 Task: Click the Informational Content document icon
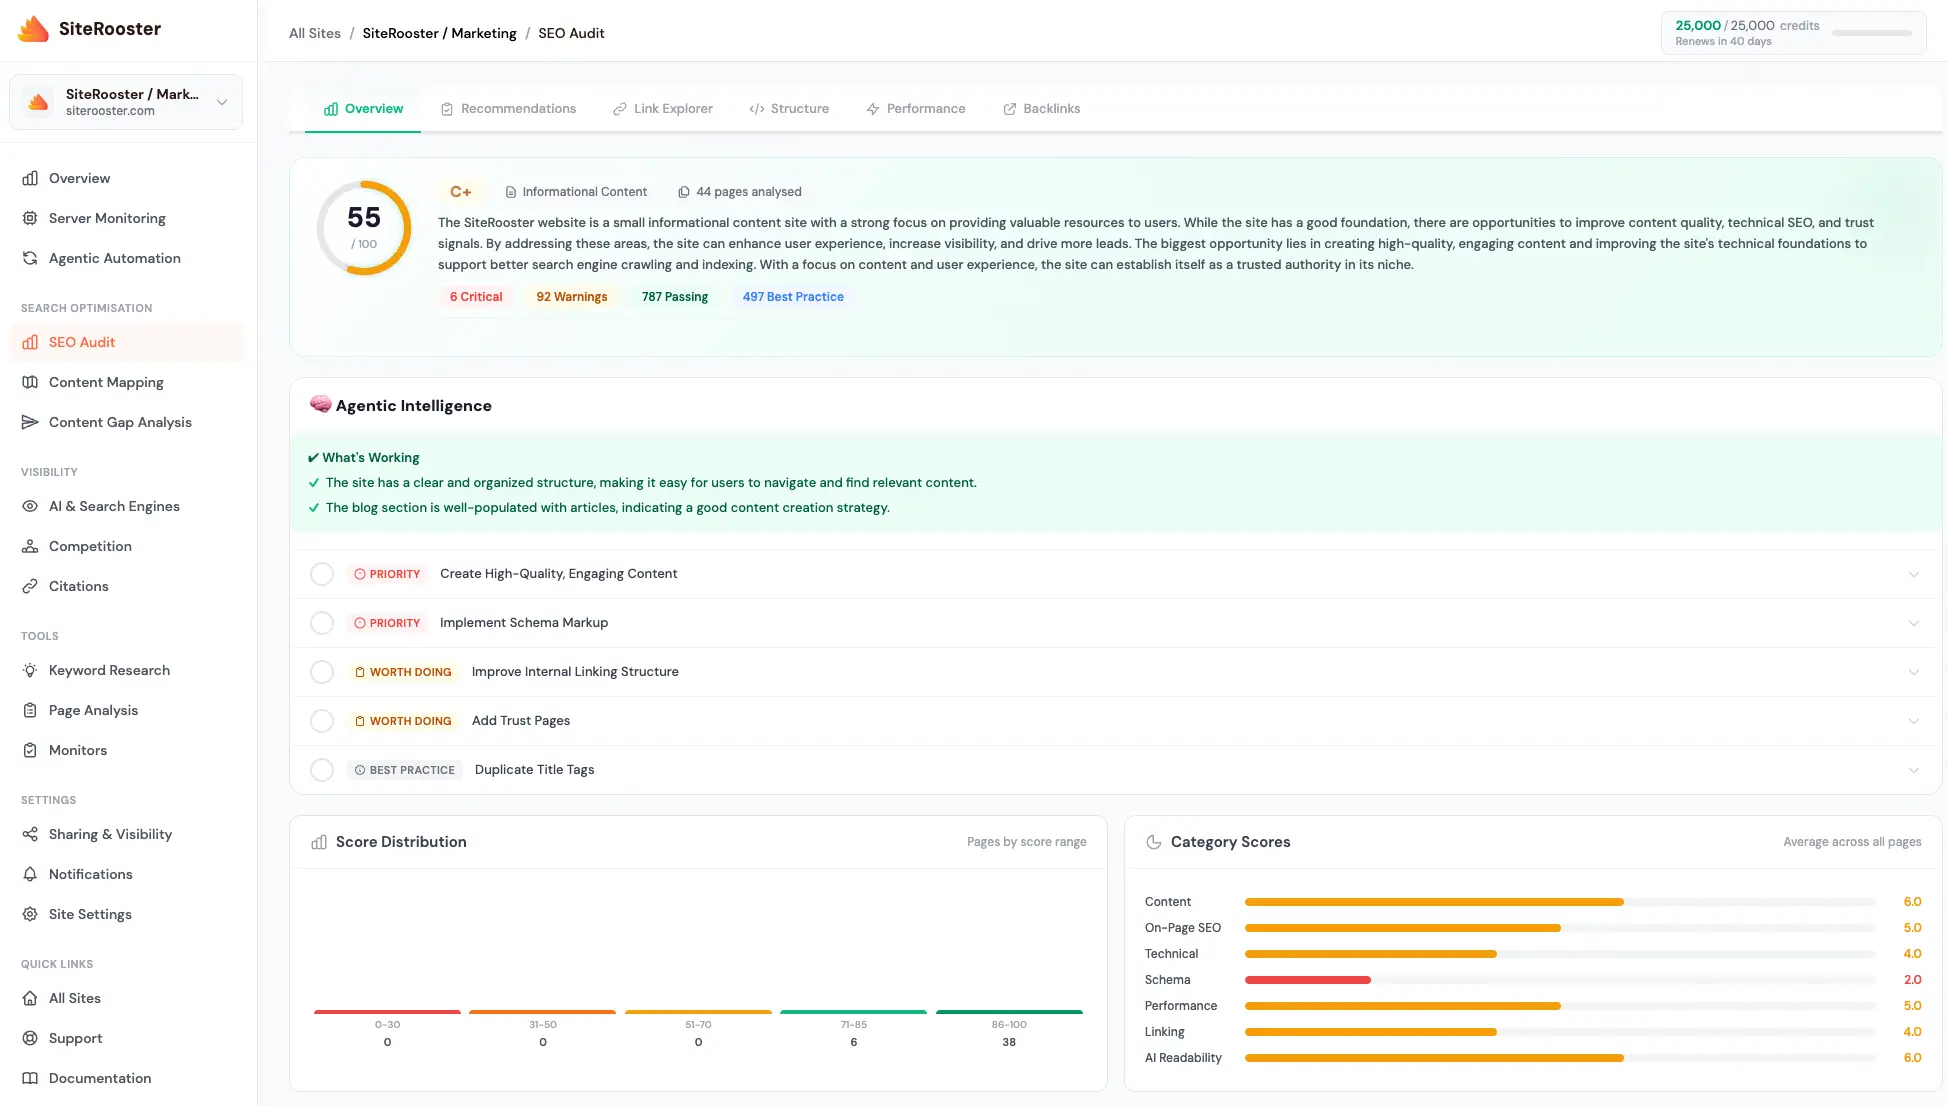pos(511,192)
